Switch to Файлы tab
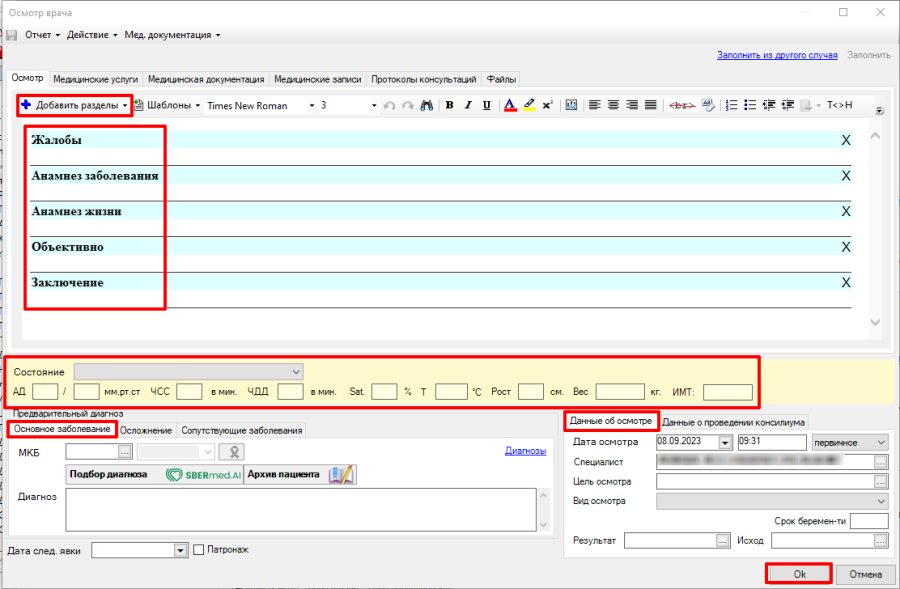Screen dimensions: 900x589 coord(501,79)
